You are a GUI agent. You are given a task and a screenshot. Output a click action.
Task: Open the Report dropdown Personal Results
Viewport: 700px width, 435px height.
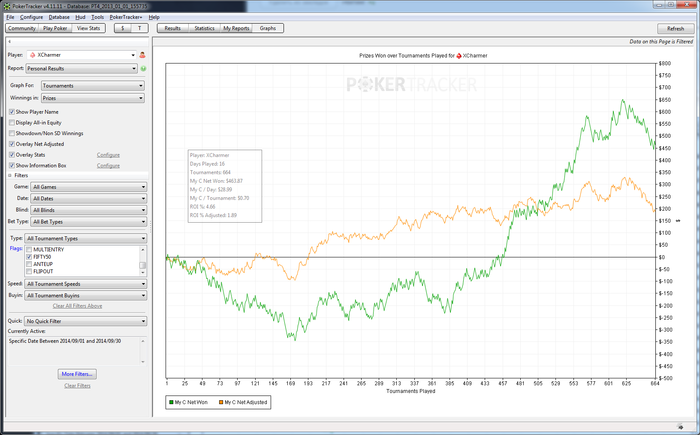81,69
